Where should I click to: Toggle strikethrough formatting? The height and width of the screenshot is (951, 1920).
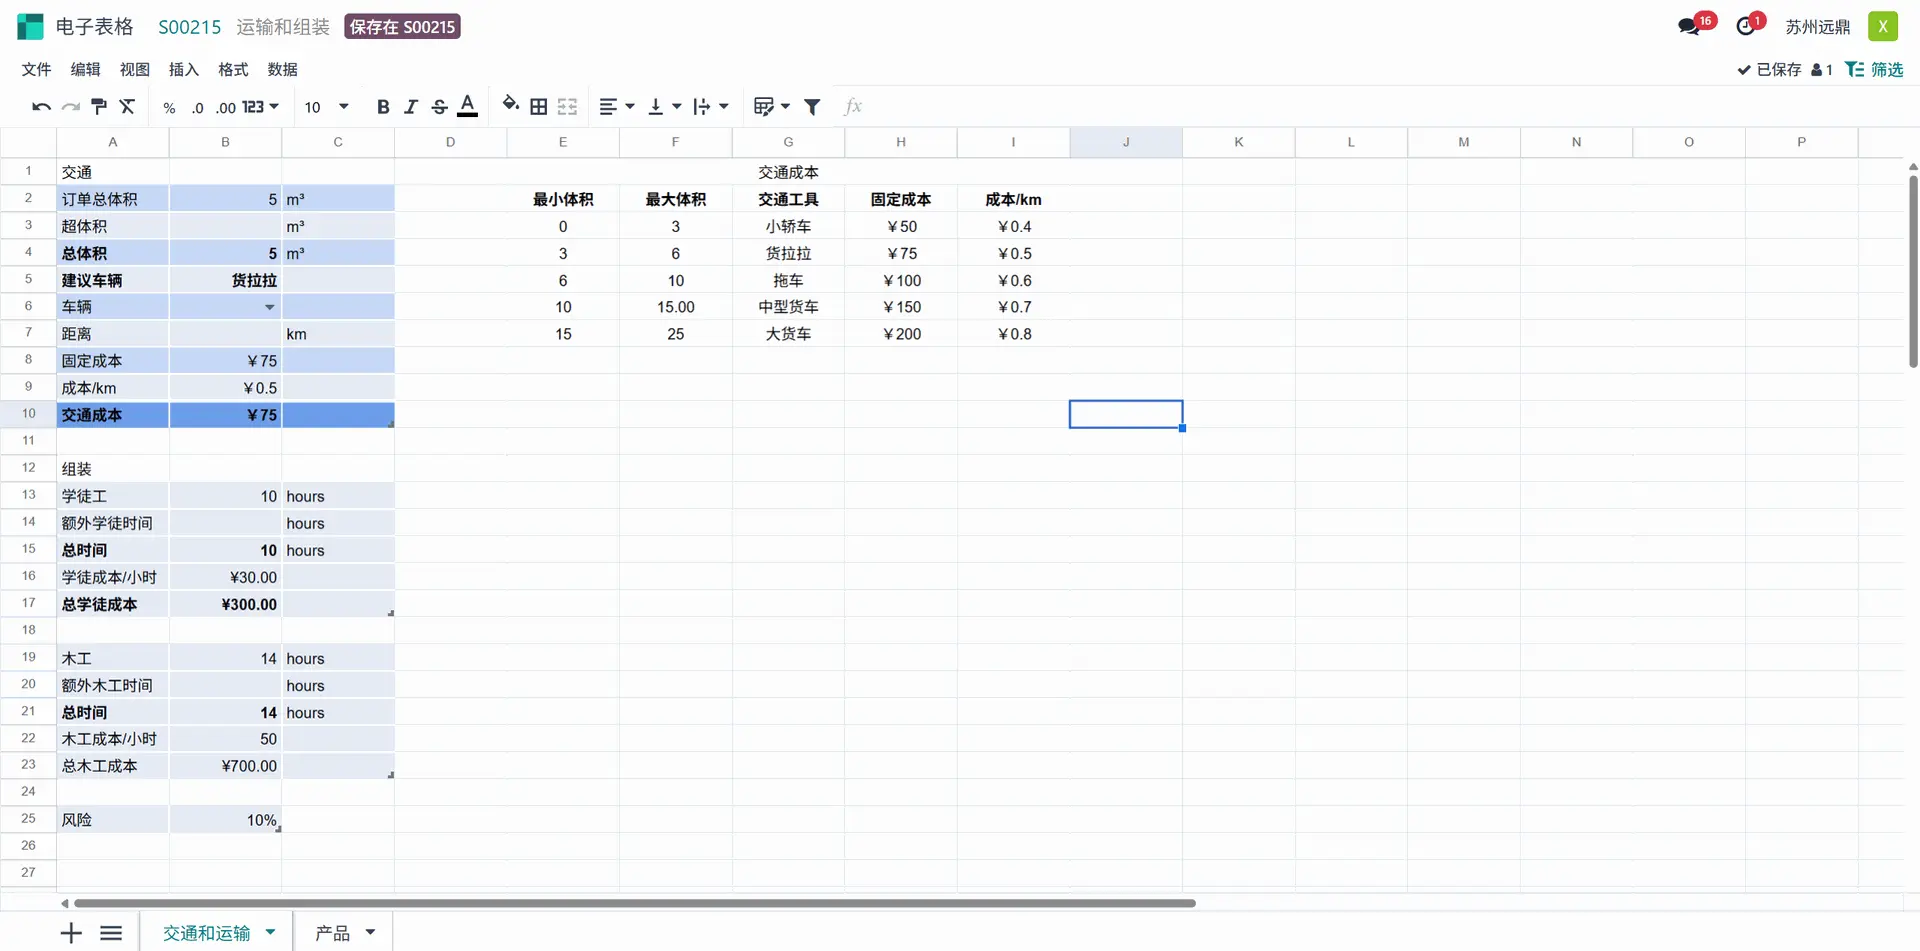pyautogui.click(x=439, y=107)
